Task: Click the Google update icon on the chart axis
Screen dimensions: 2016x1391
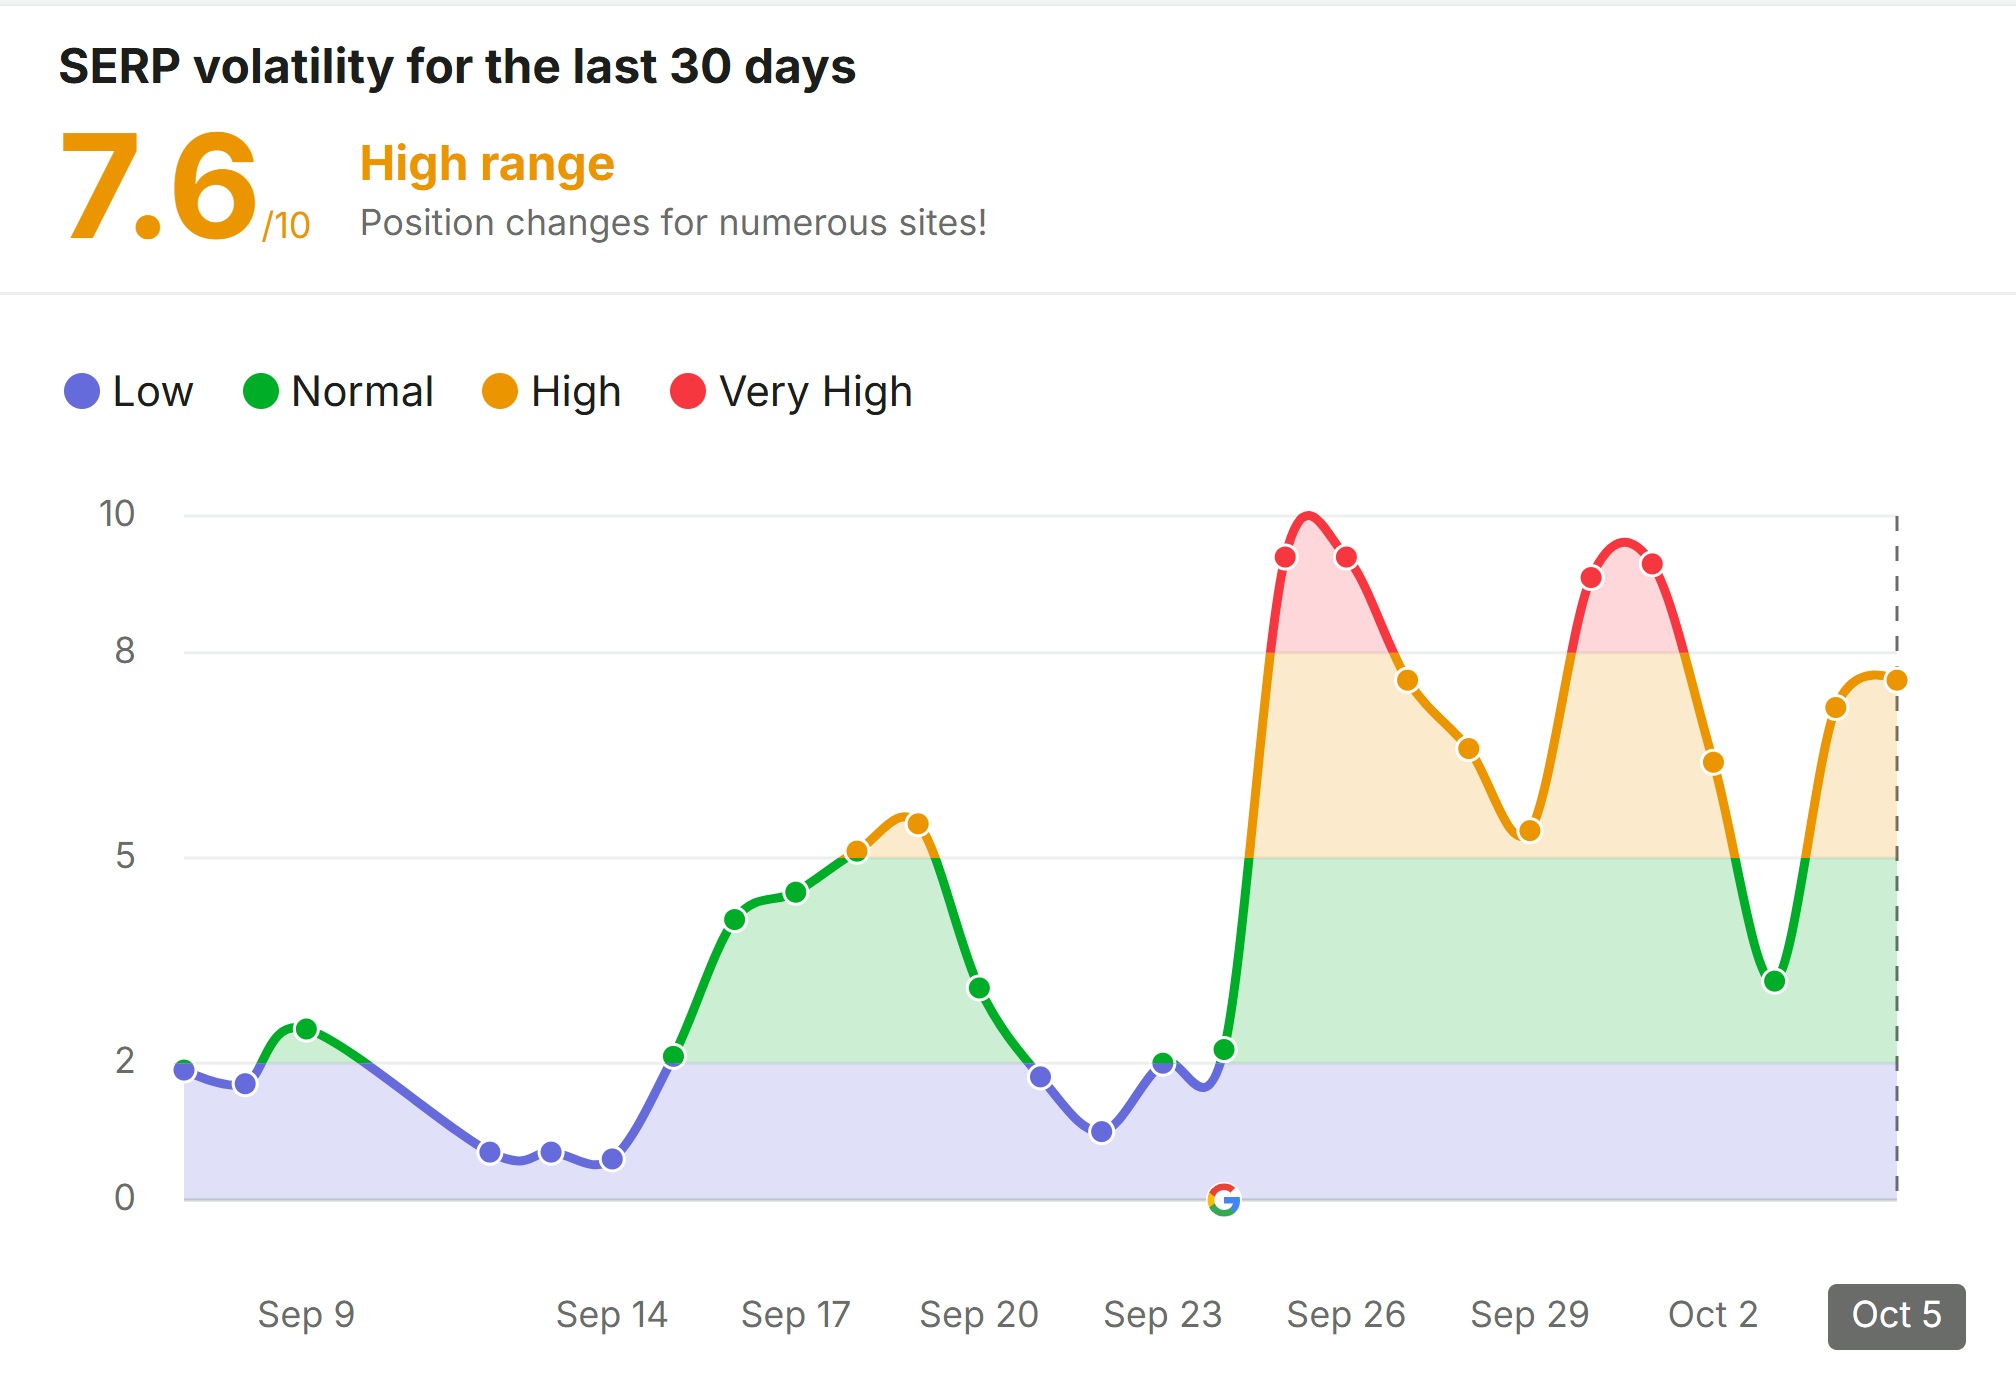Action: pyautogui.click(x=1223, y=1199)
